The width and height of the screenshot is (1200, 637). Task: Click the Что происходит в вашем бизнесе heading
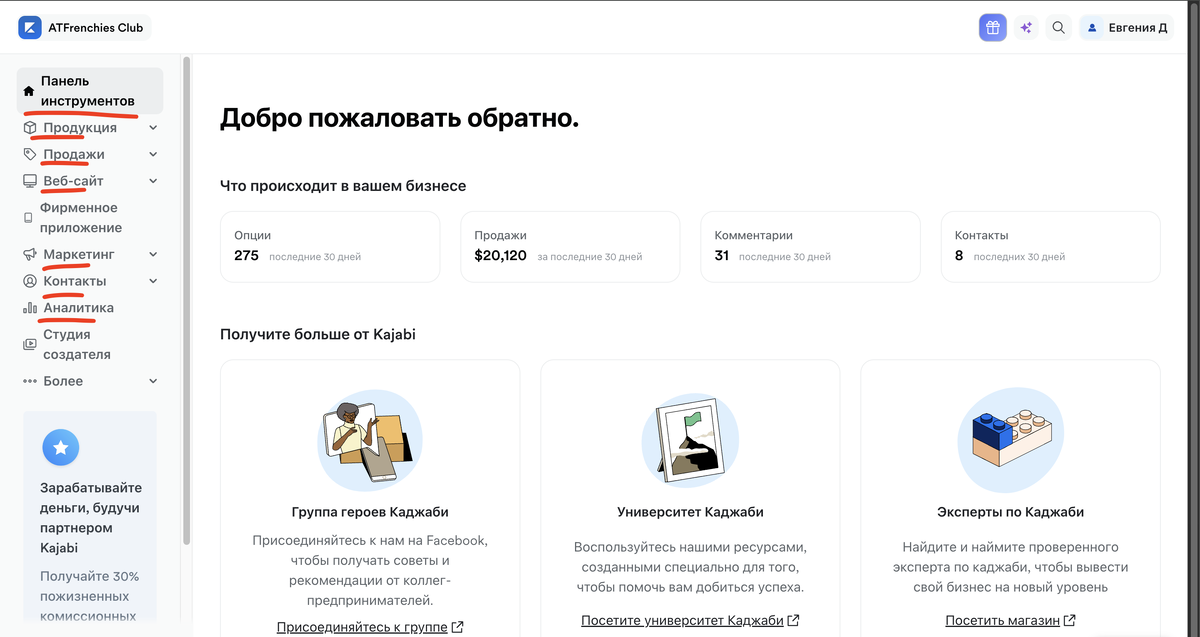(343, 186)
